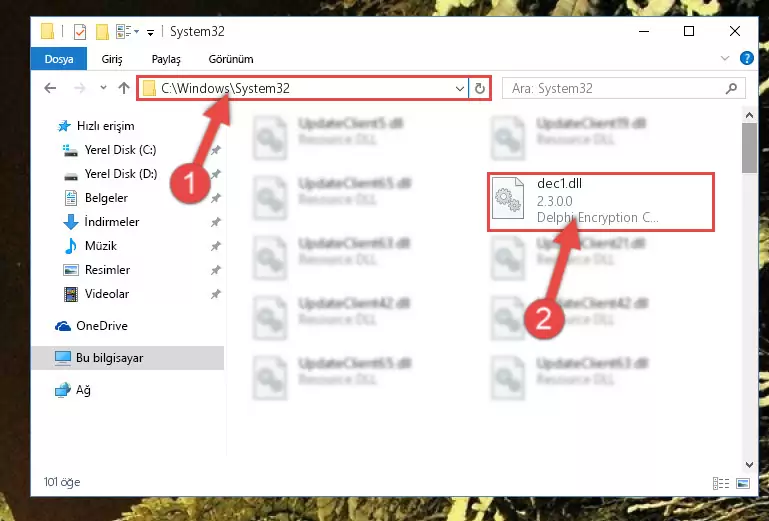
Task: Refresh the System32 folder
Action: coord(480,89)
